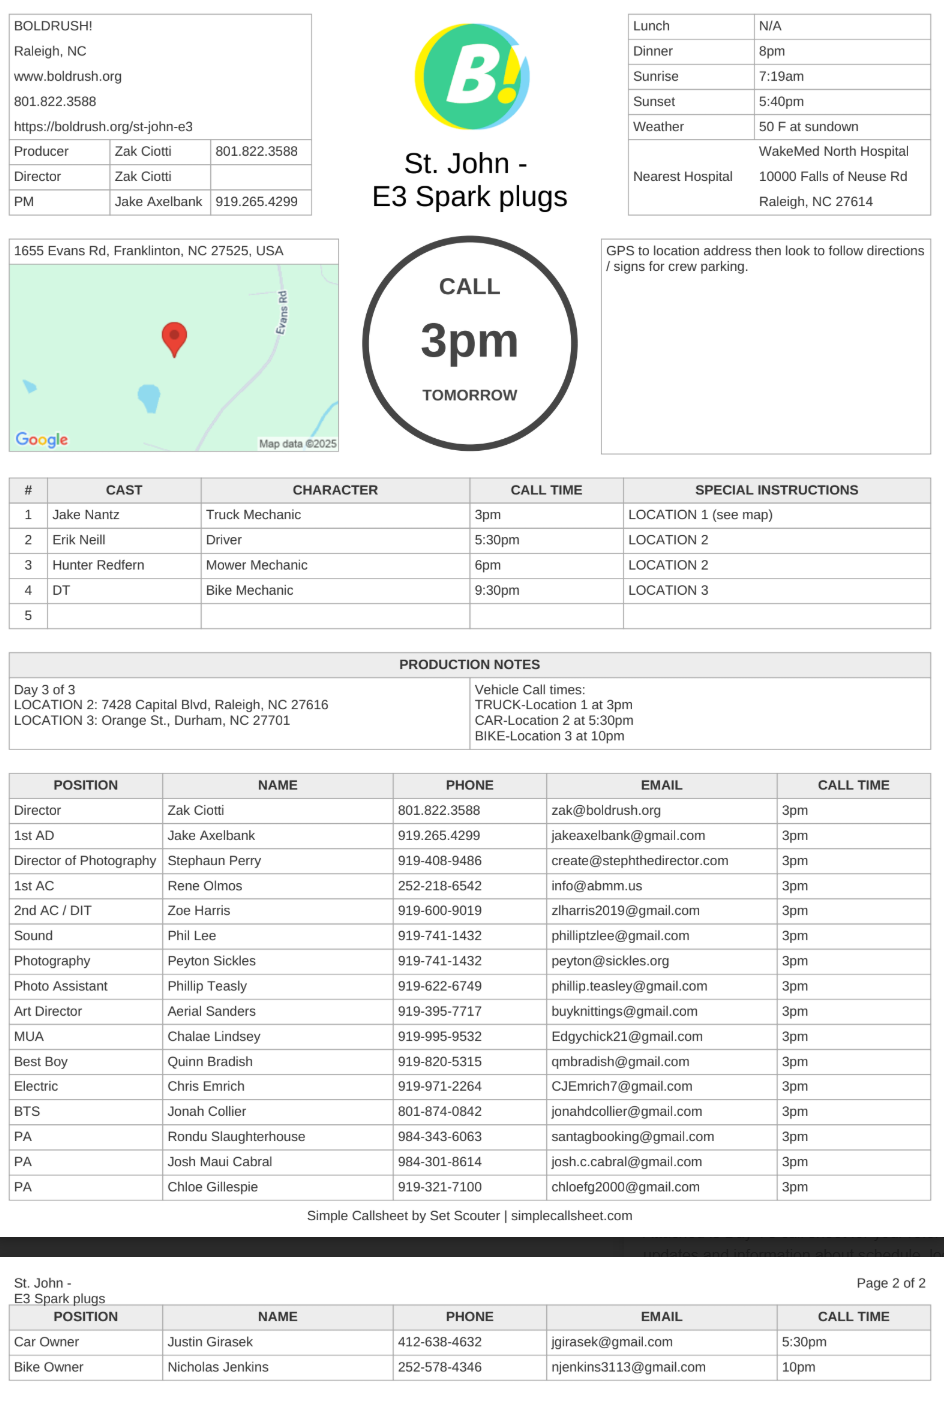The width and height of the screenshot is (944, 1402).
Task: Select the Sunset value 5:40pm
Action: 781,102
